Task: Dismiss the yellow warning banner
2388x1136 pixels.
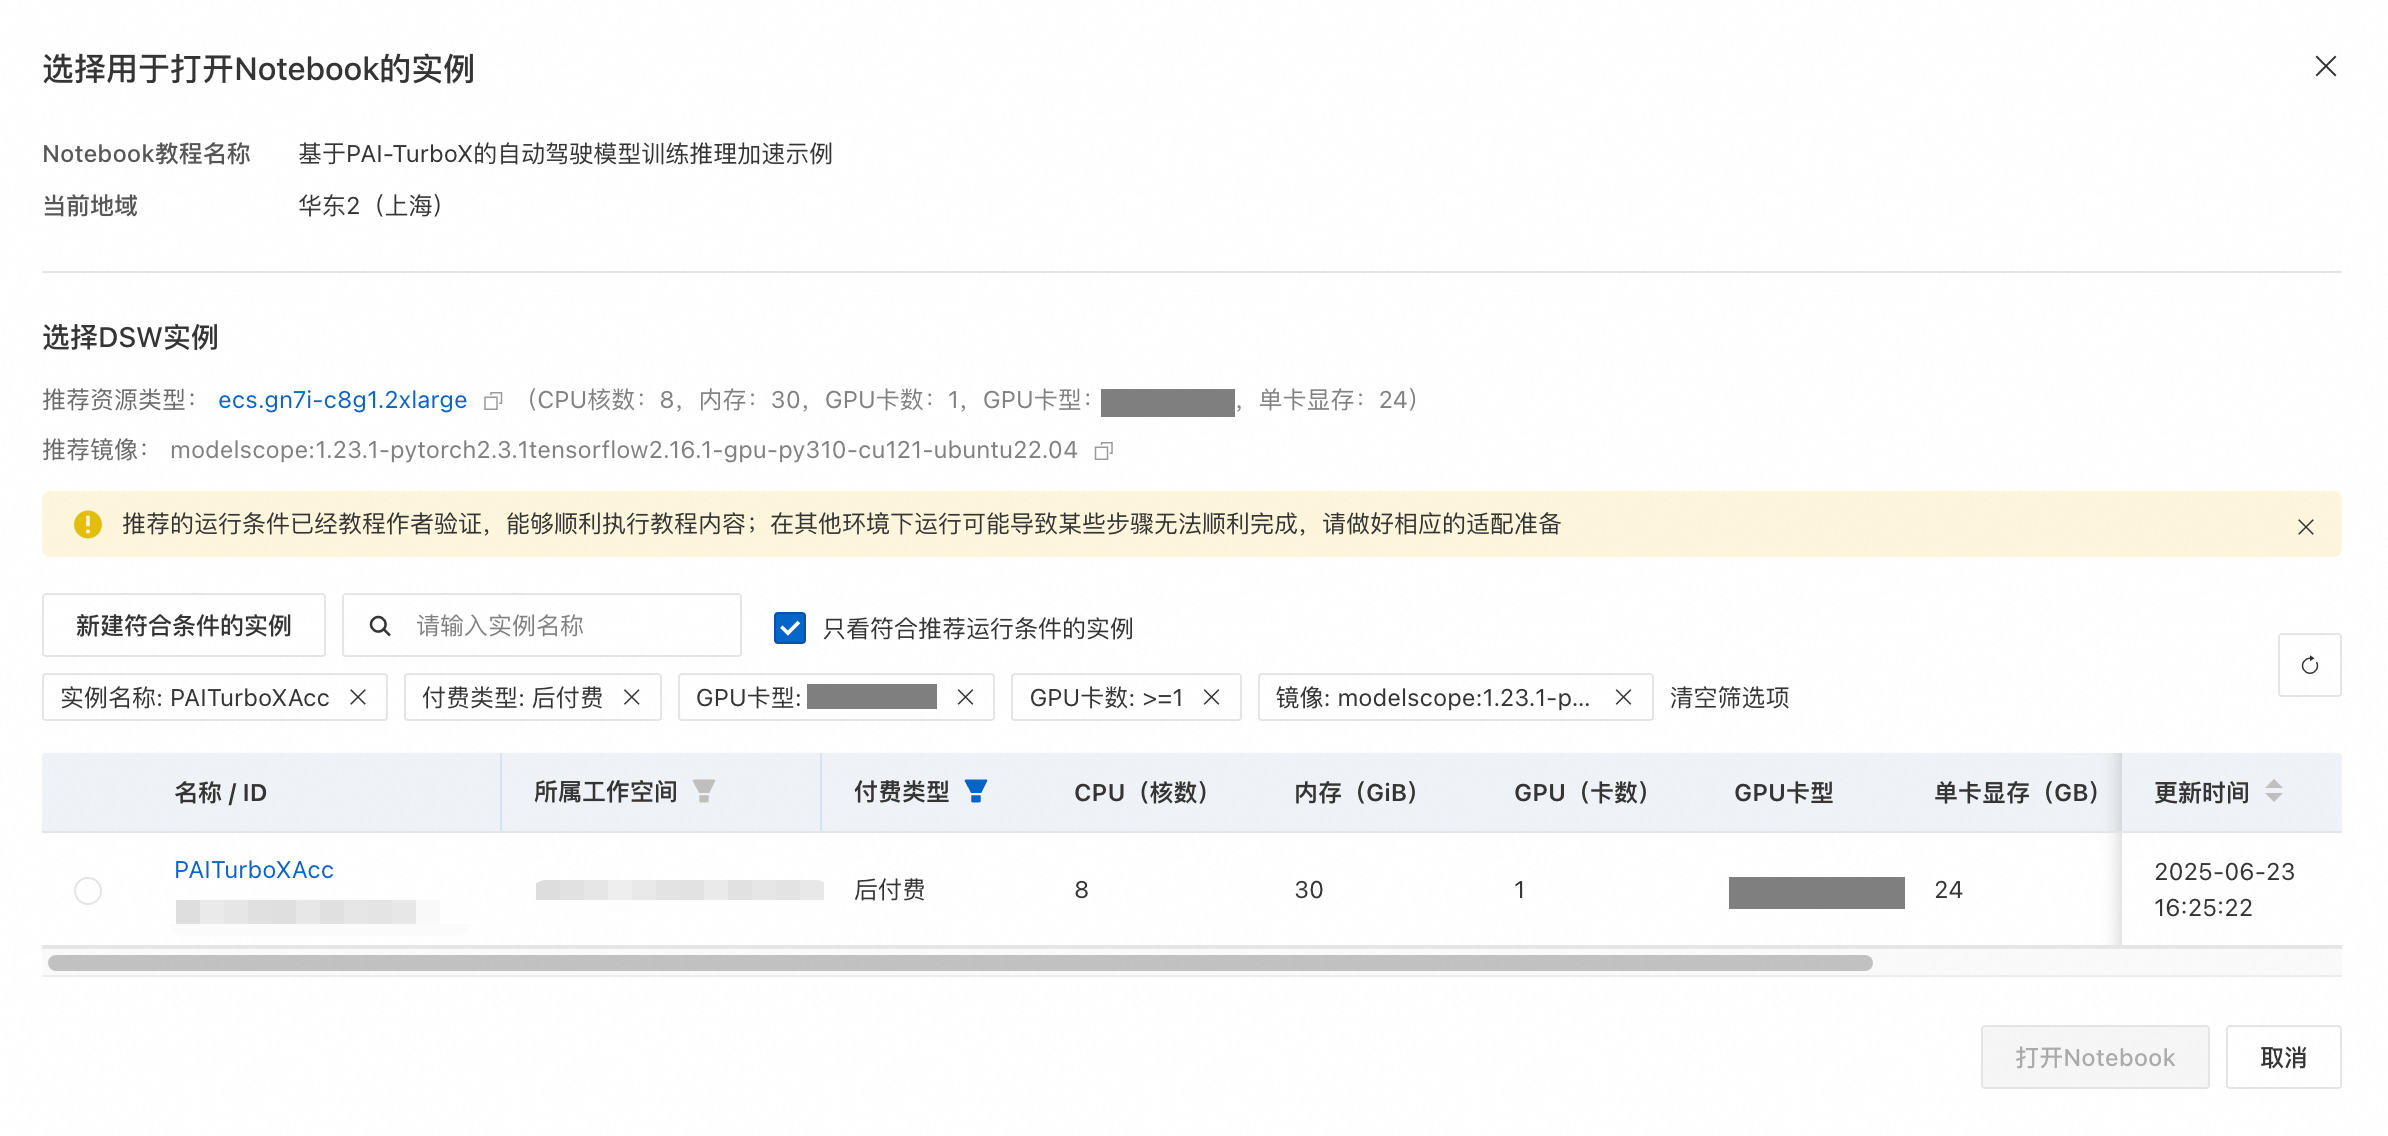Action: 2305,527
